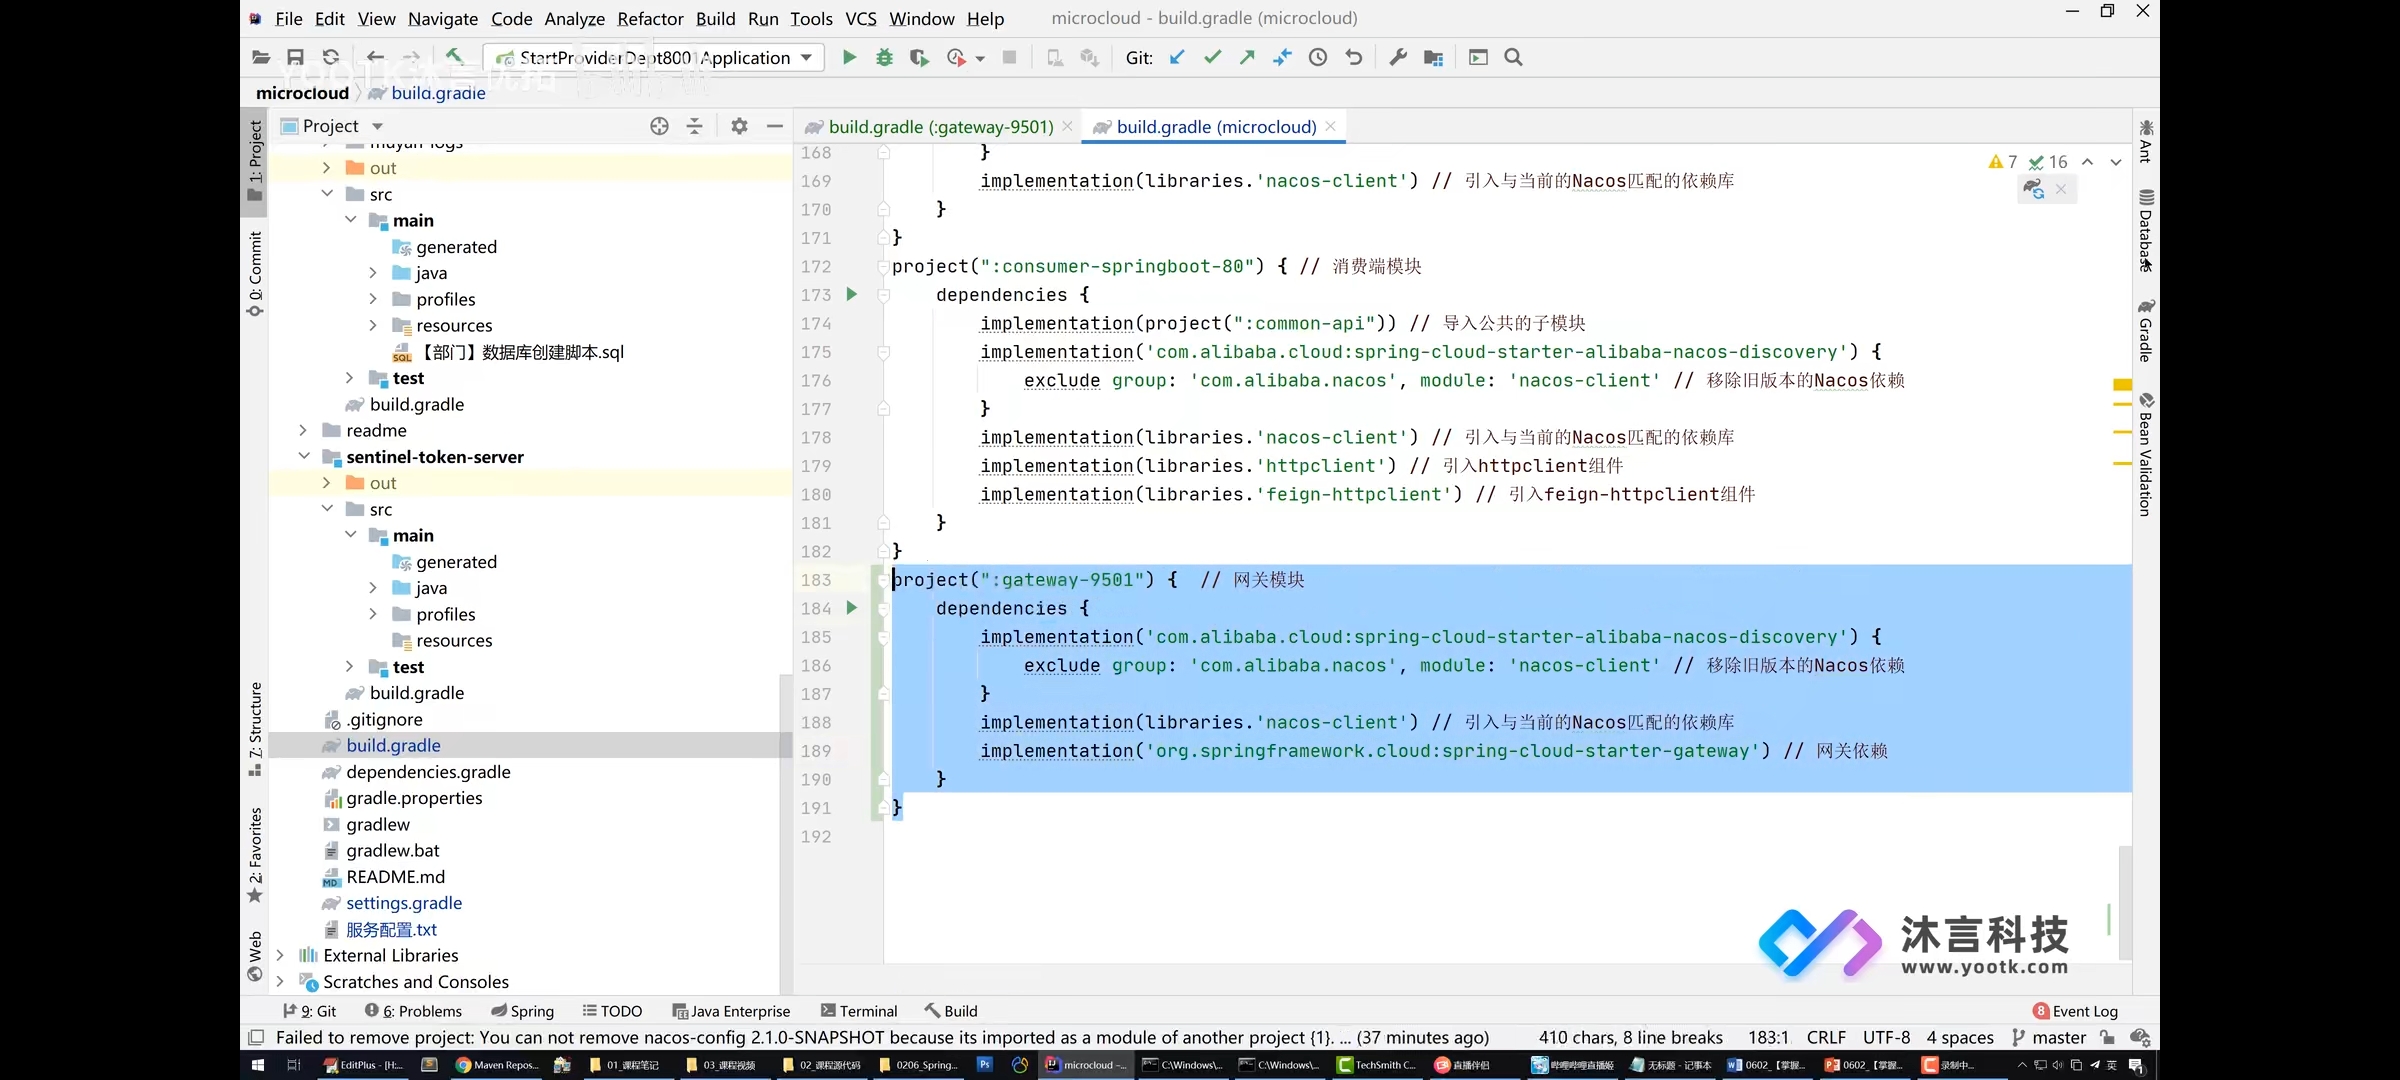Image resolution: width=2400 pixels, height=1080 pixels.
Task: Switch to Maven Repos Chrome taskbar item
Action: click(x=497, y=1065)
